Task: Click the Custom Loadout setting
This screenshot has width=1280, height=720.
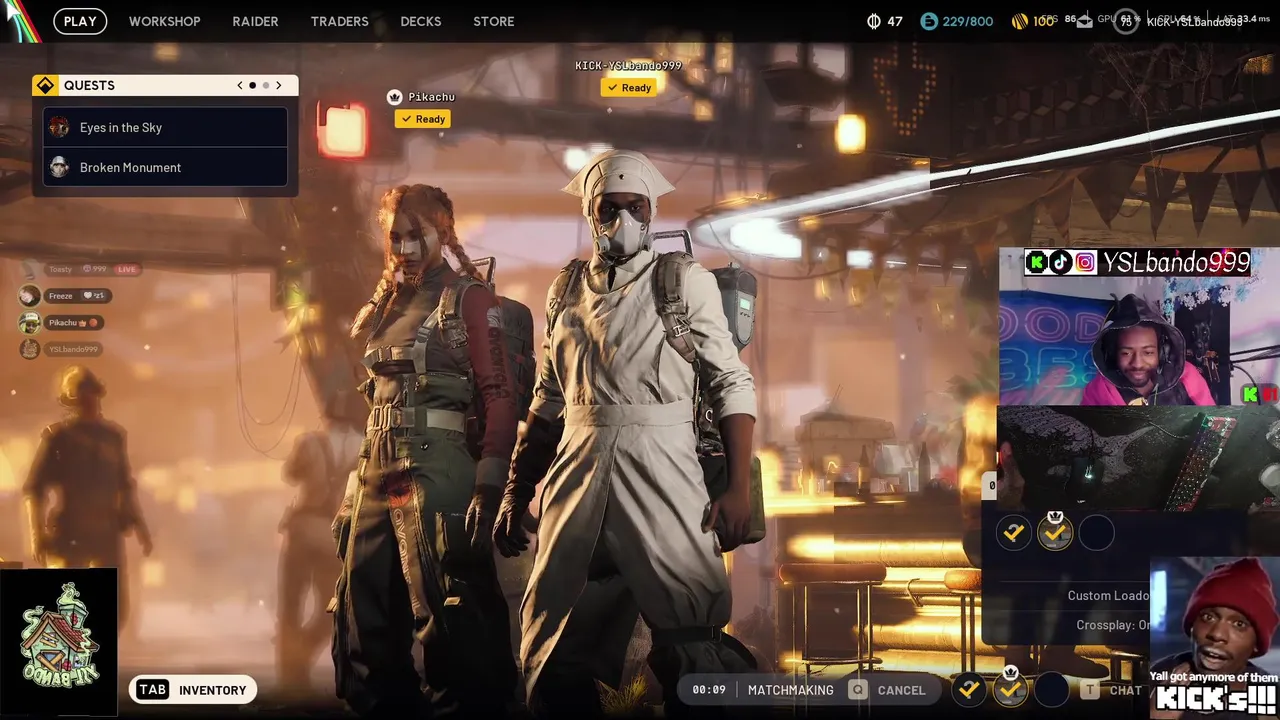Action: (x=1108, y=595)
